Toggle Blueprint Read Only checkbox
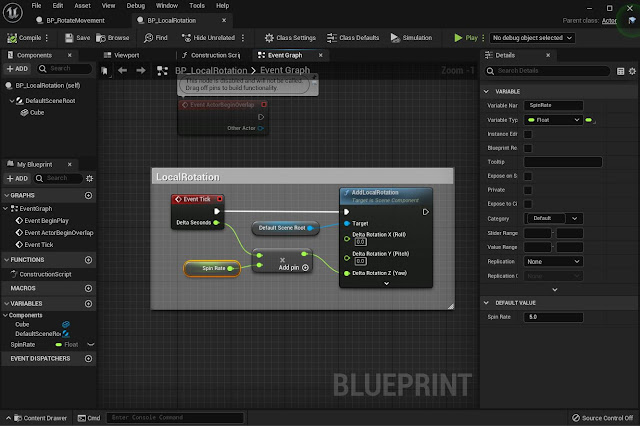640x426 pixels. pos(528,148)
